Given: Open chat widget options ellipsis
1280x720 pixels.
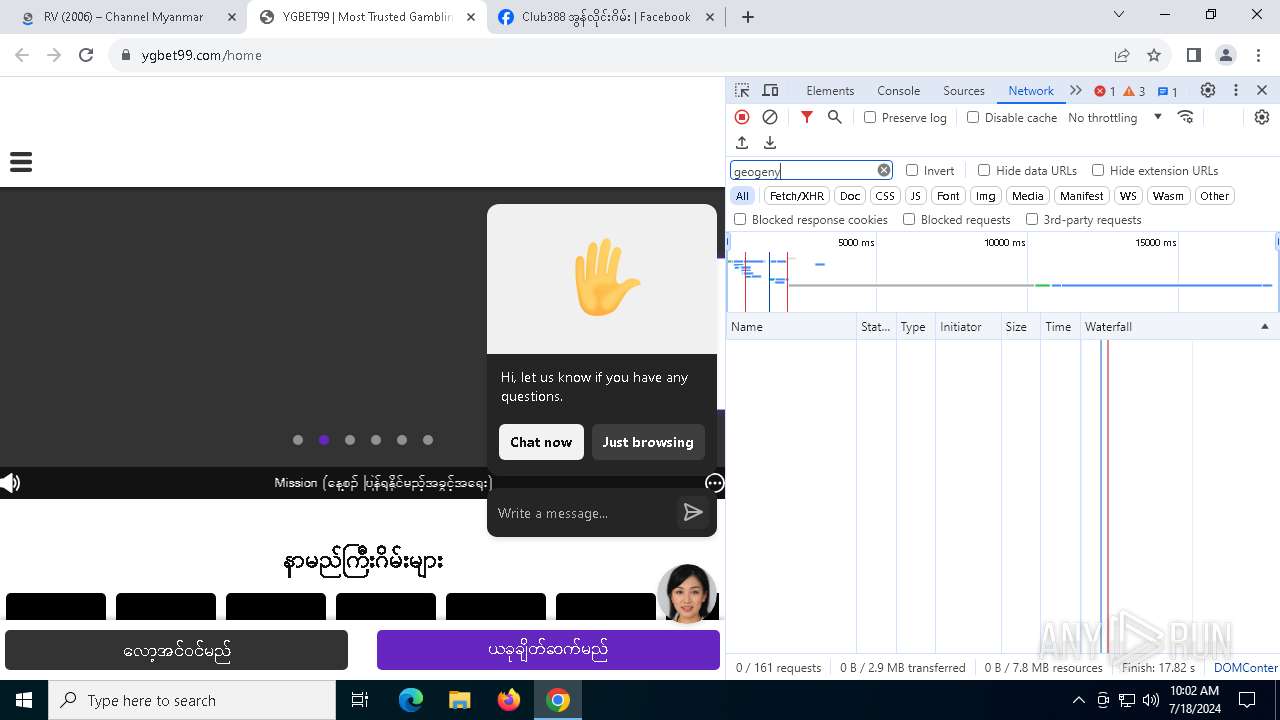Looking at the screenshot, I should point(714,483).
